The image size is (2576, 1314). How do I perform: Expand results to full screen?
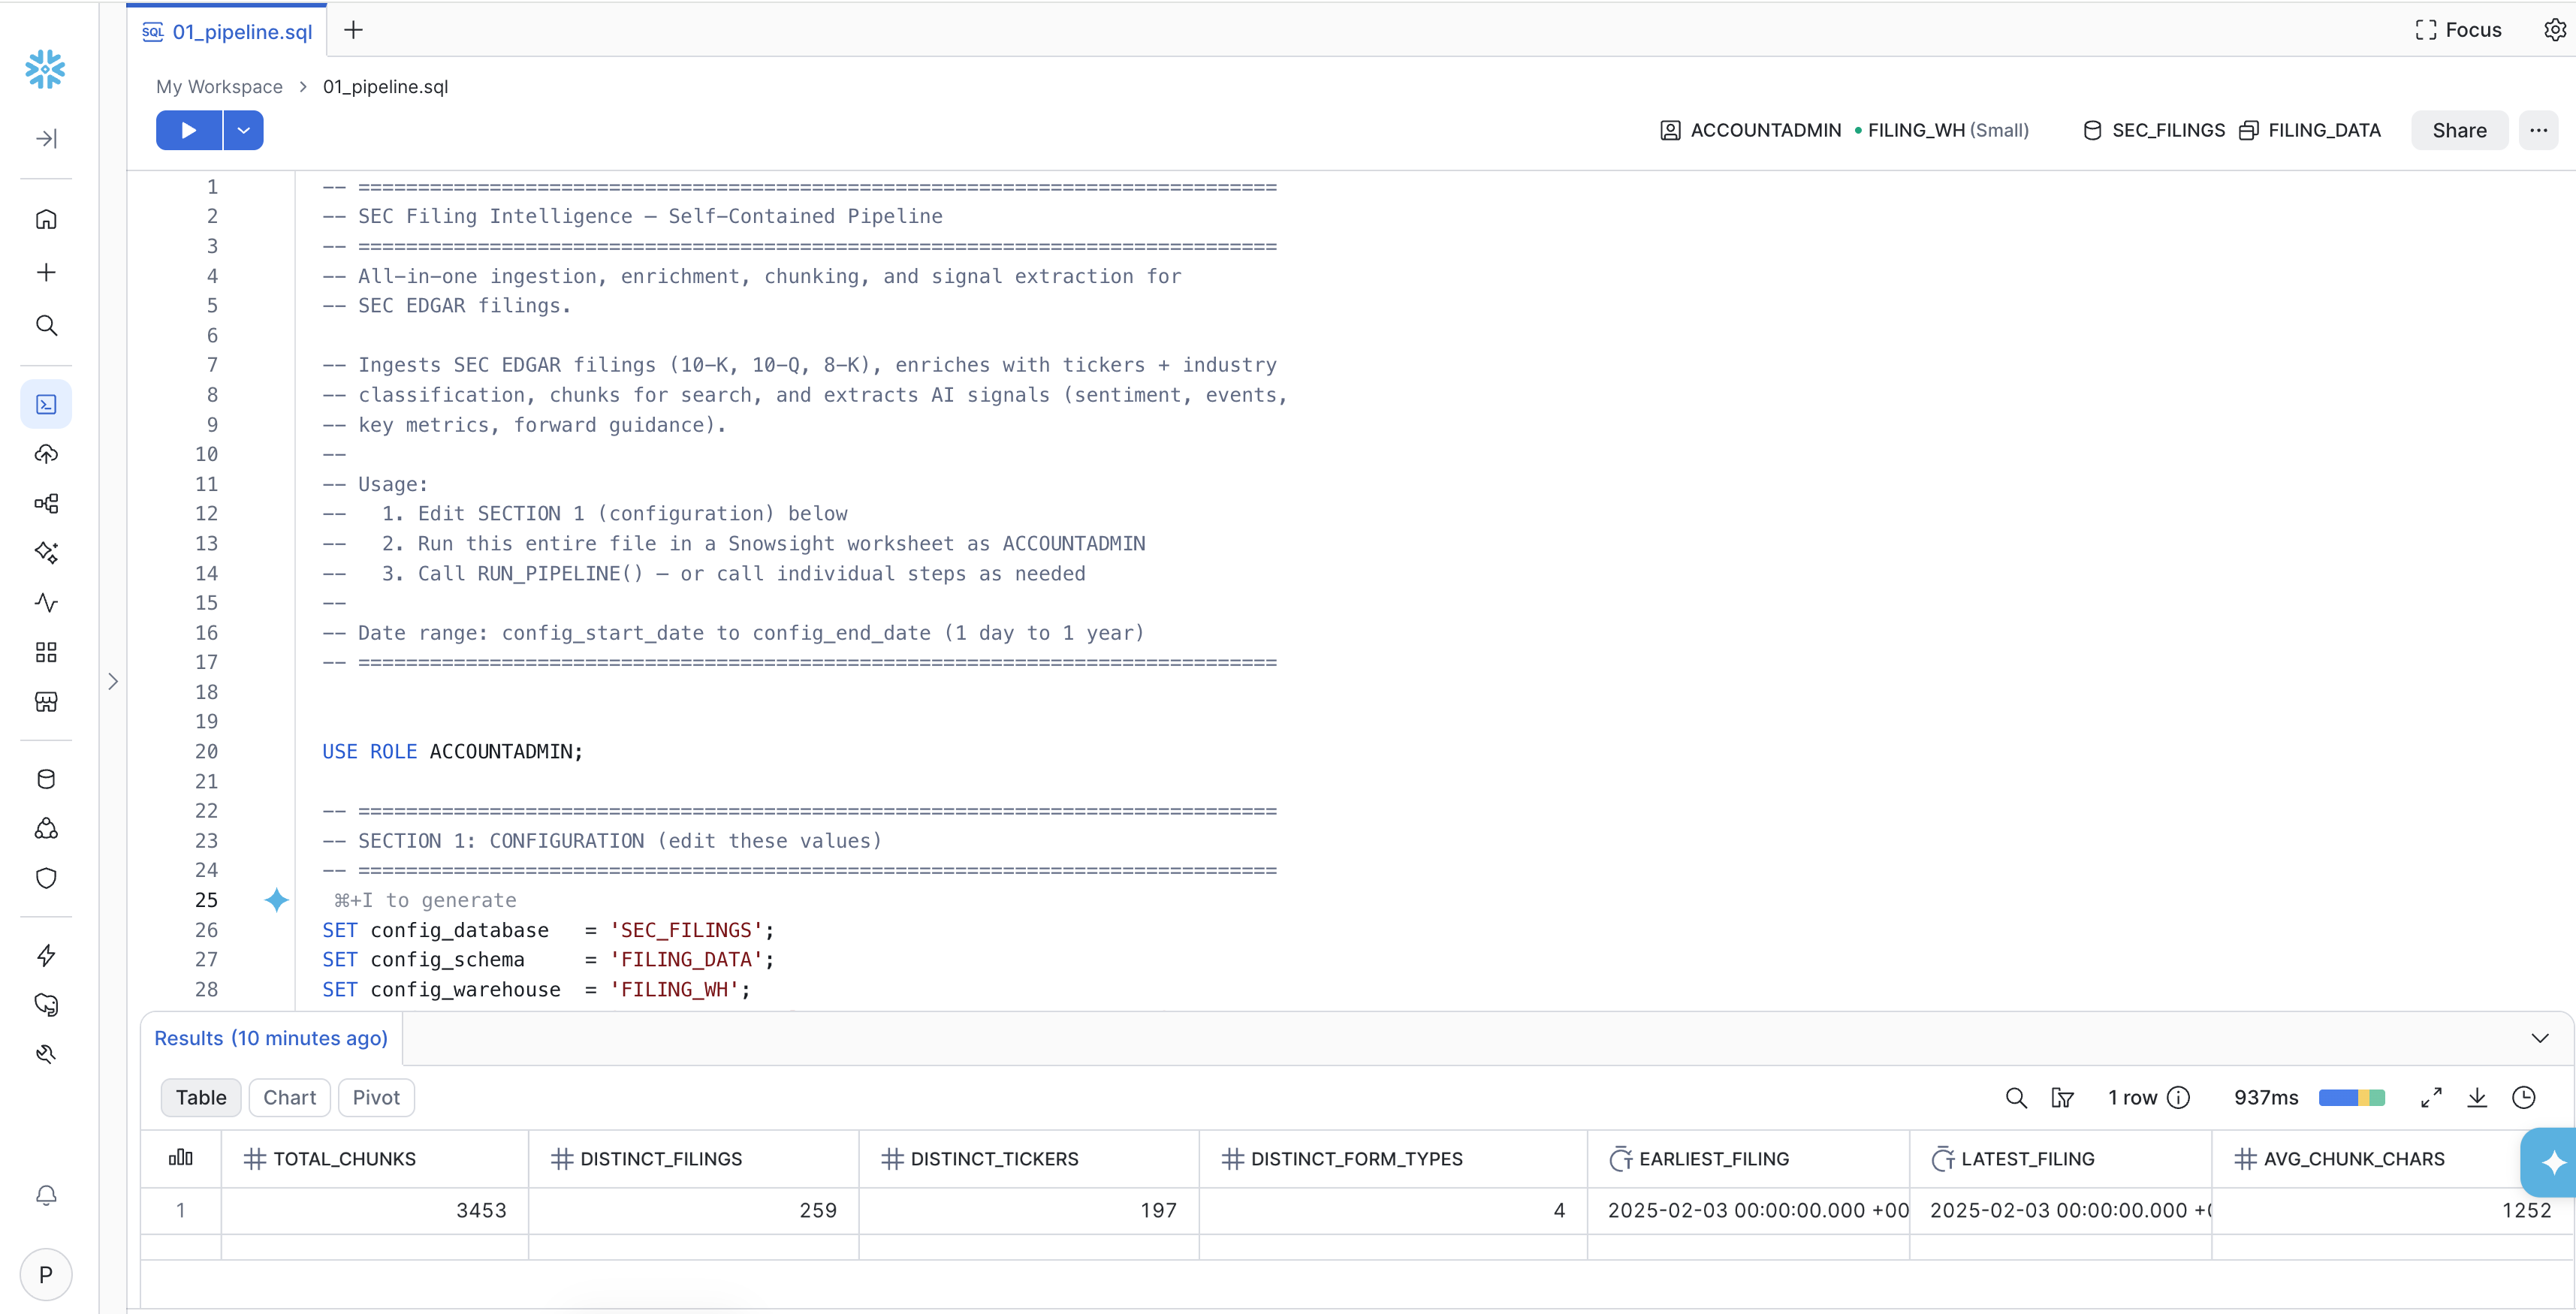pos(2431,1097)
